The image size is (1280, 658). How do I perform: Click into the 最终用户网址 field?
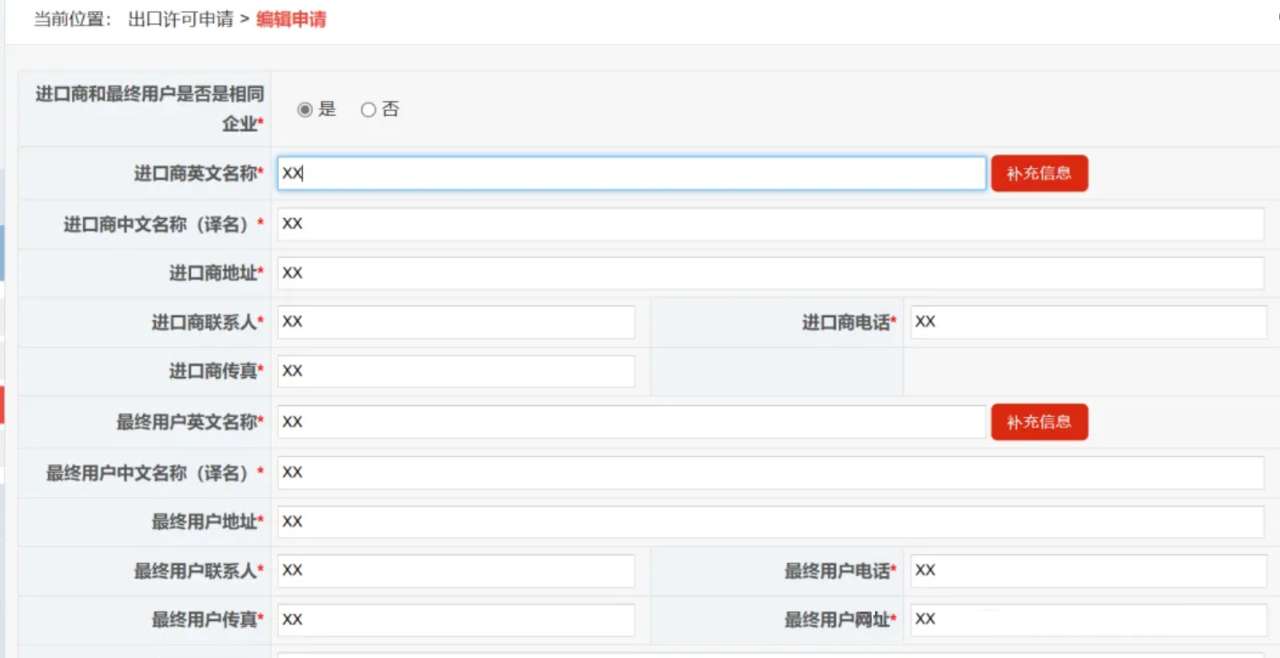(x=1087, y=619)
